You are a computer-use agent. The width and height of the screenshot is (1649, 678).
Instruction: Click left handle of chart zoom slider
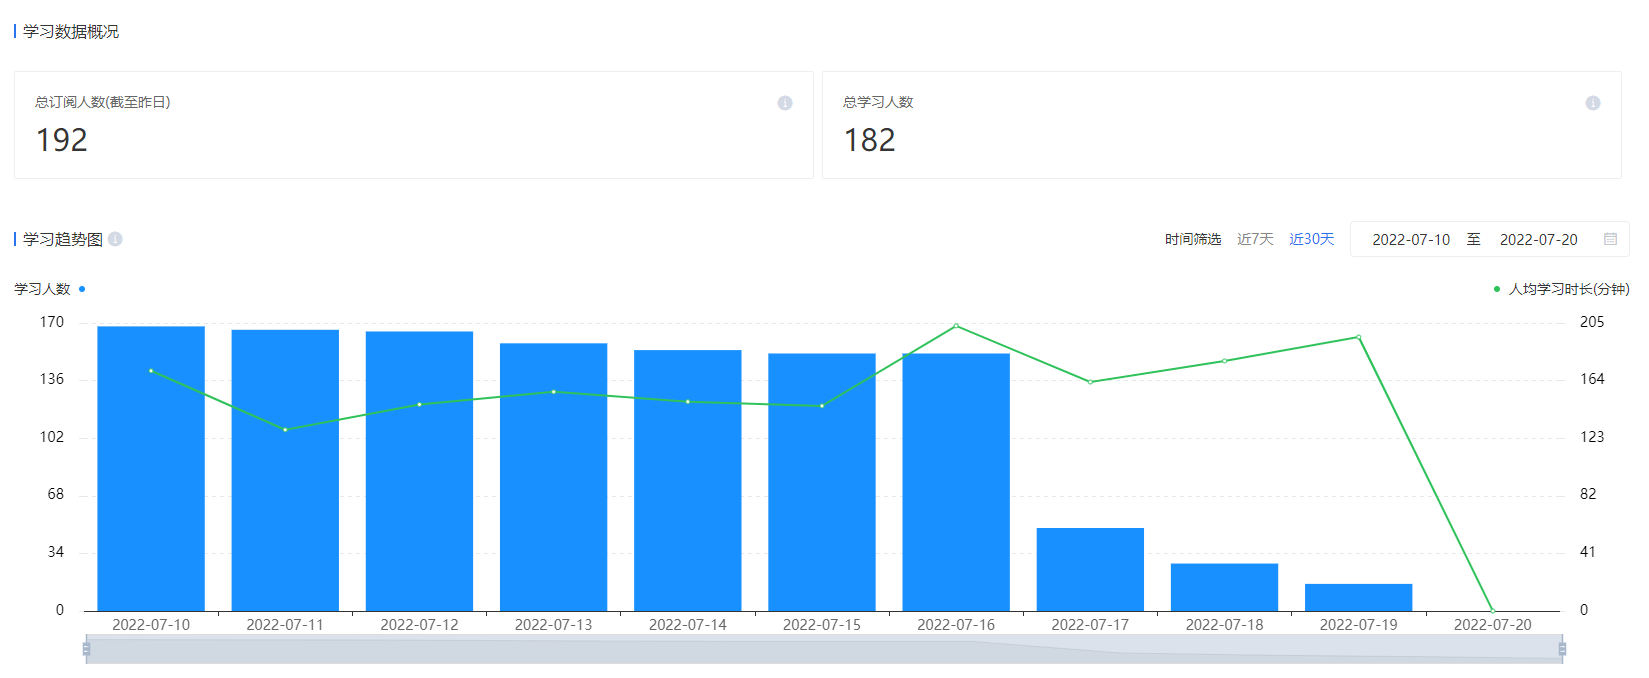pyautogui.click(x=87, y=649)
